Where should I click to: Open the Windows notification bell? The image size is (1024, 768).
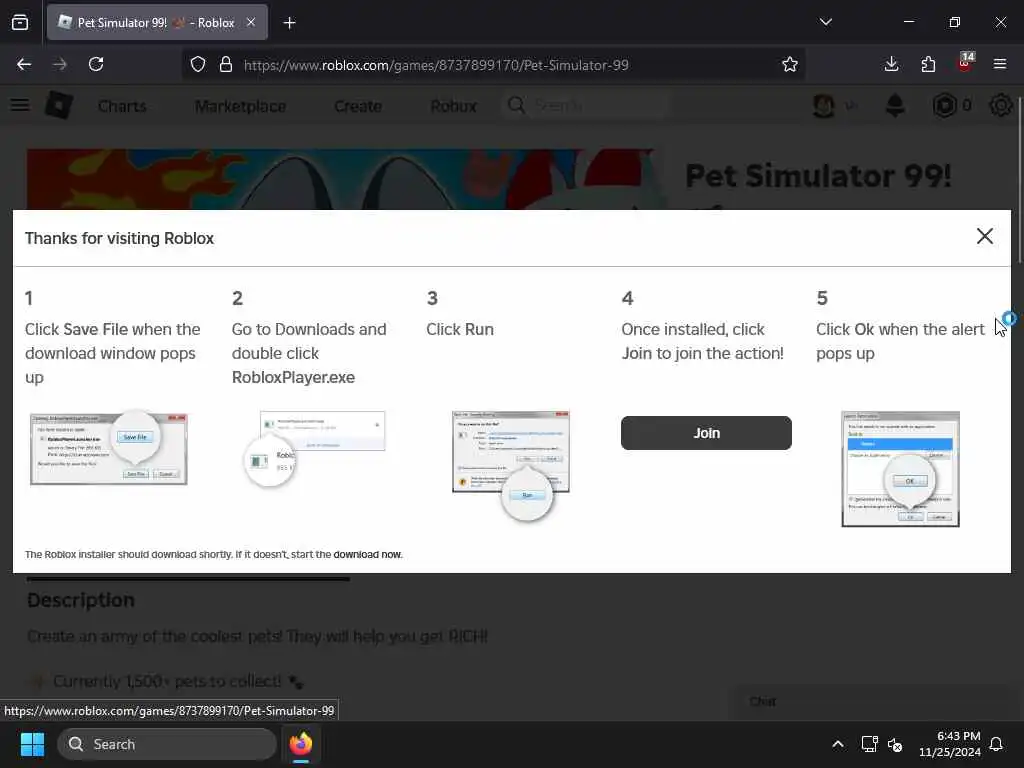coord(996,744)
